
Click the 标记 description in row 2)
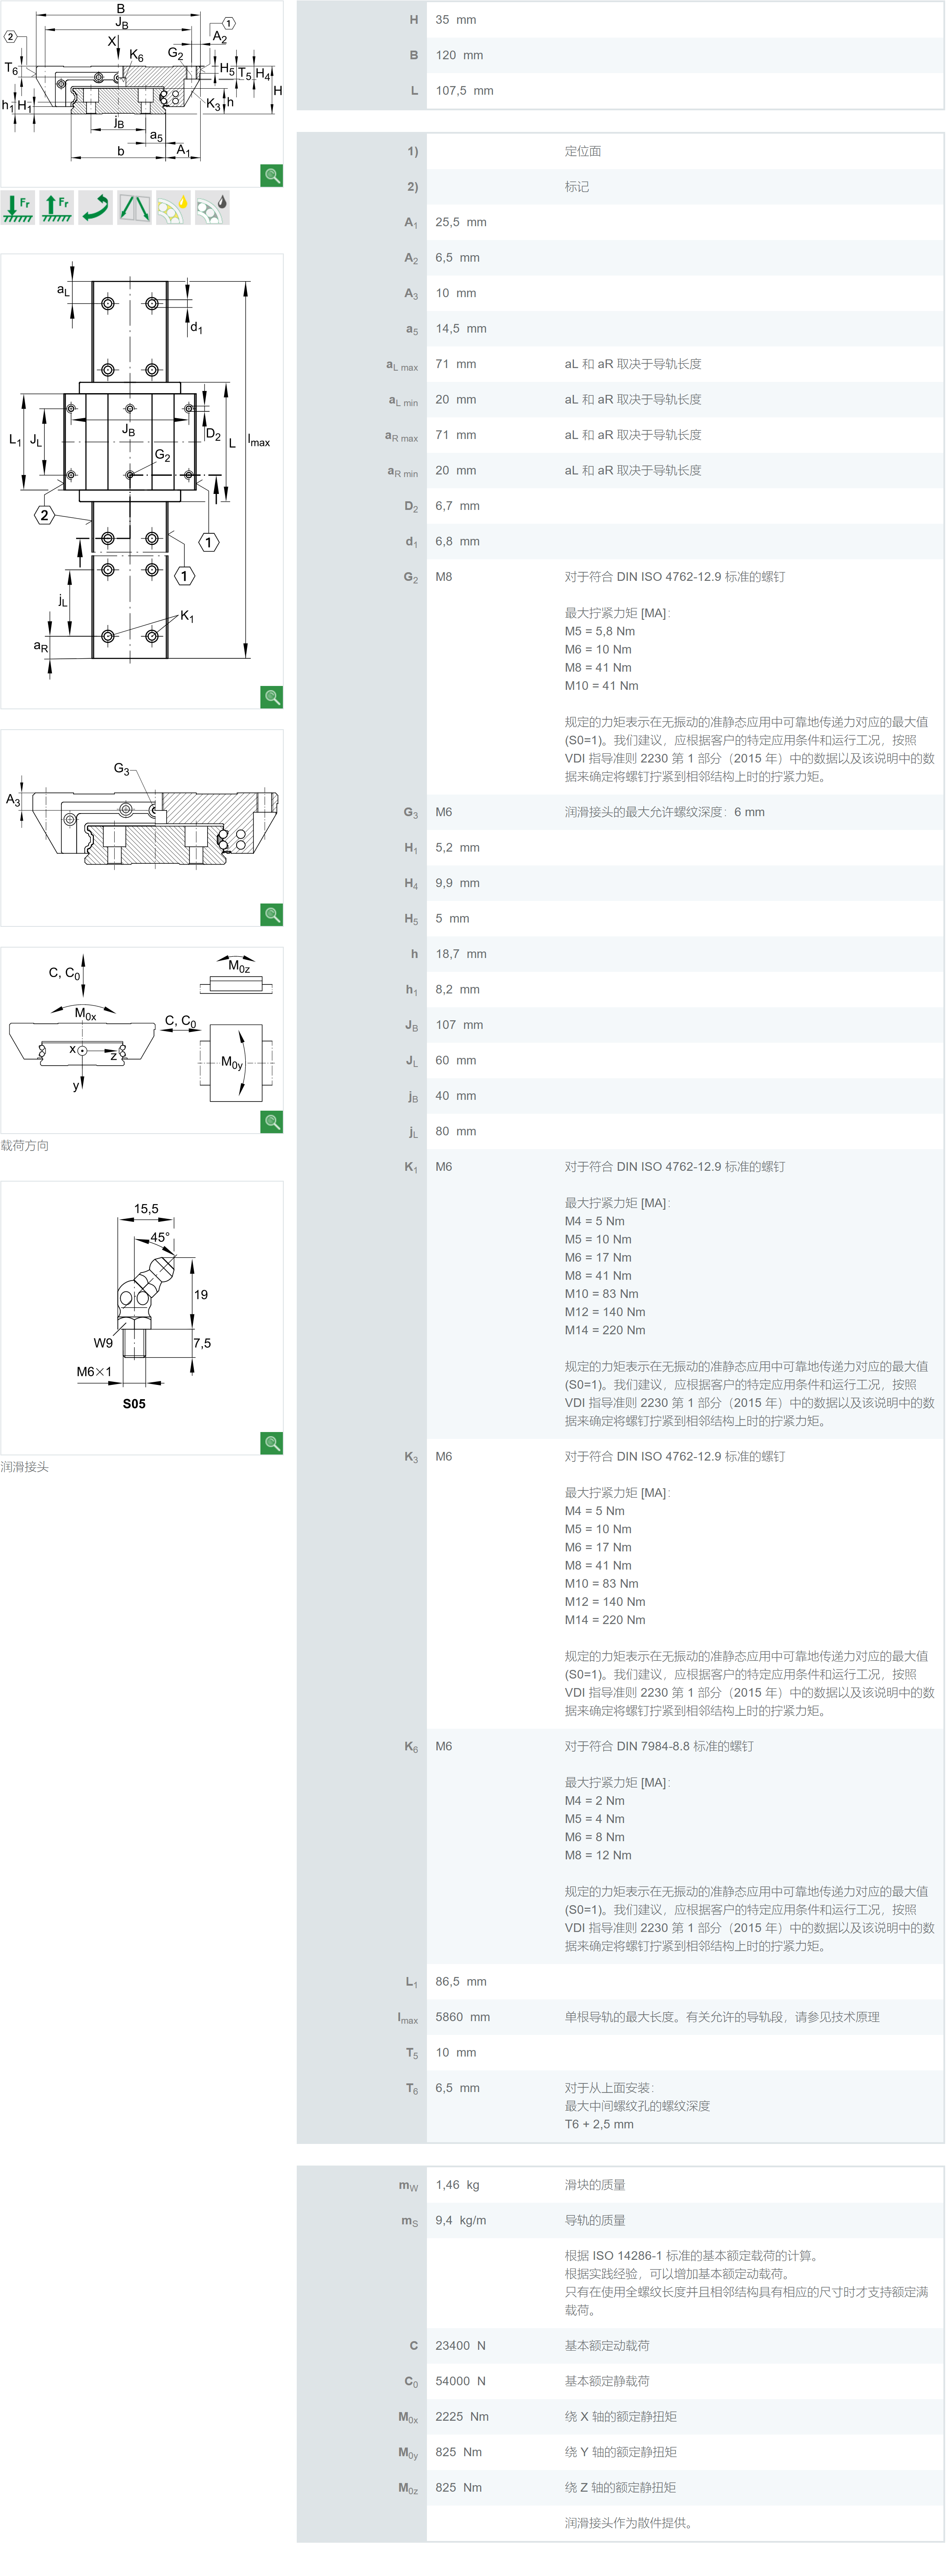pyautogui.click(x=577, y=187)
